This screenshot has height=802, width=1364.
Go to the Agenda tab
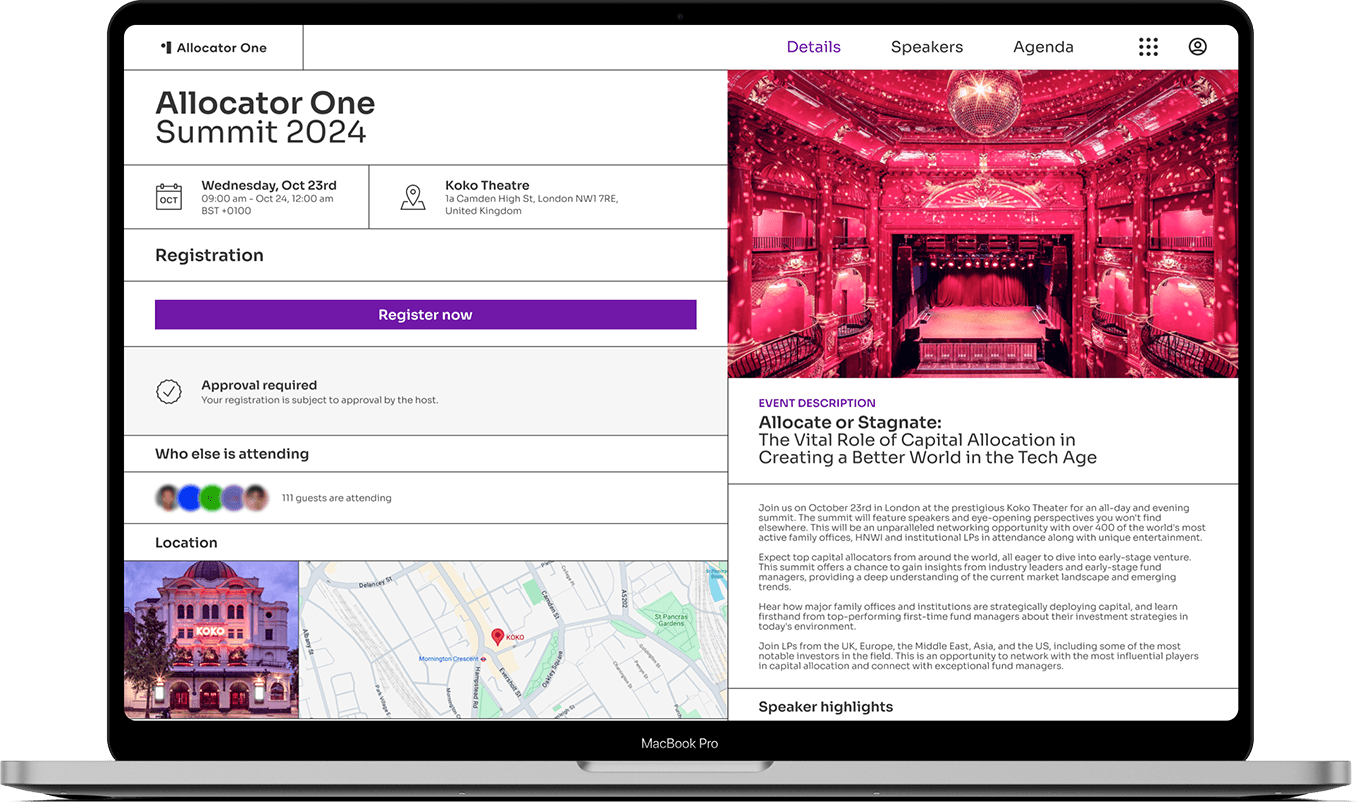[1043, 47]
